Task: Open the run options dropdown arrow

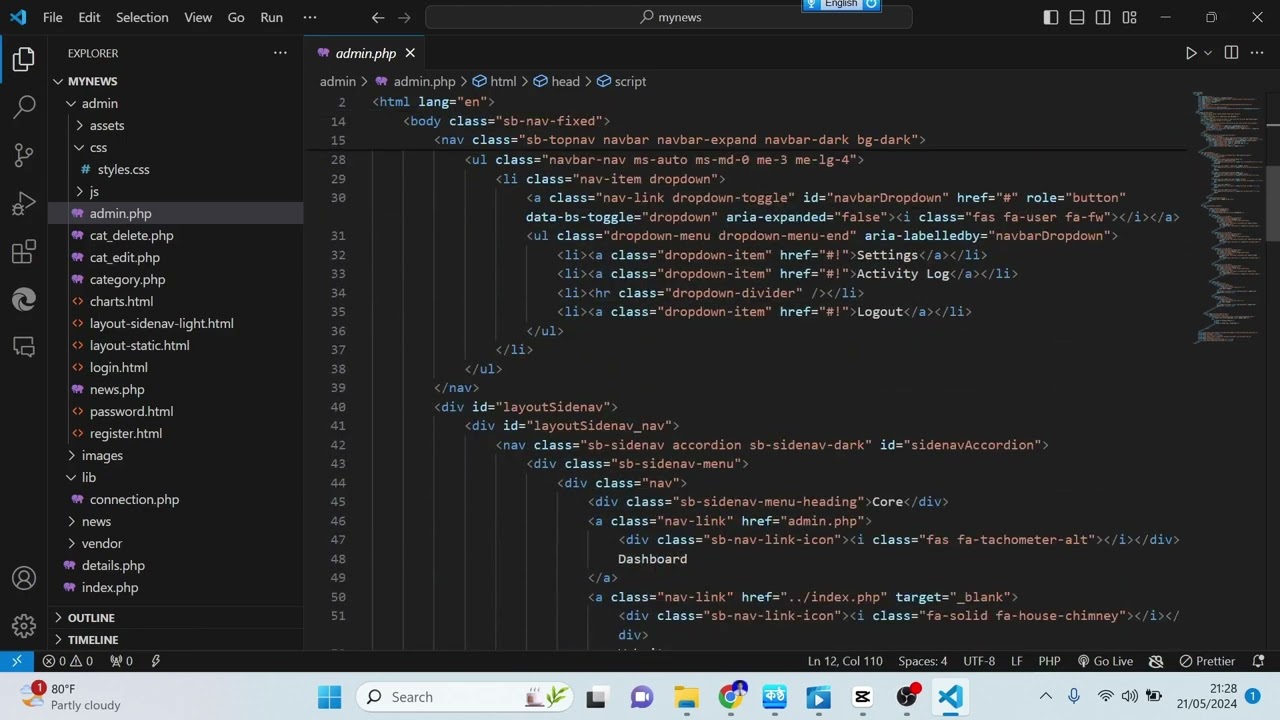Action: 1208,53
